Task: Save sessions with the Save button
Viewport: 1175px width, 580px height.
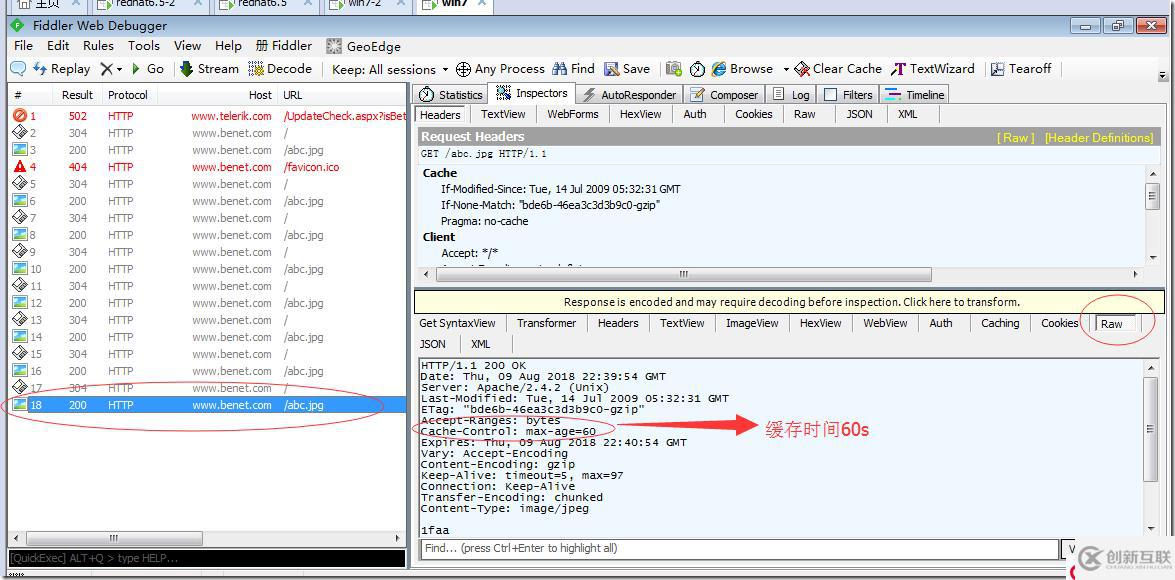Action: tap(627, 69)
